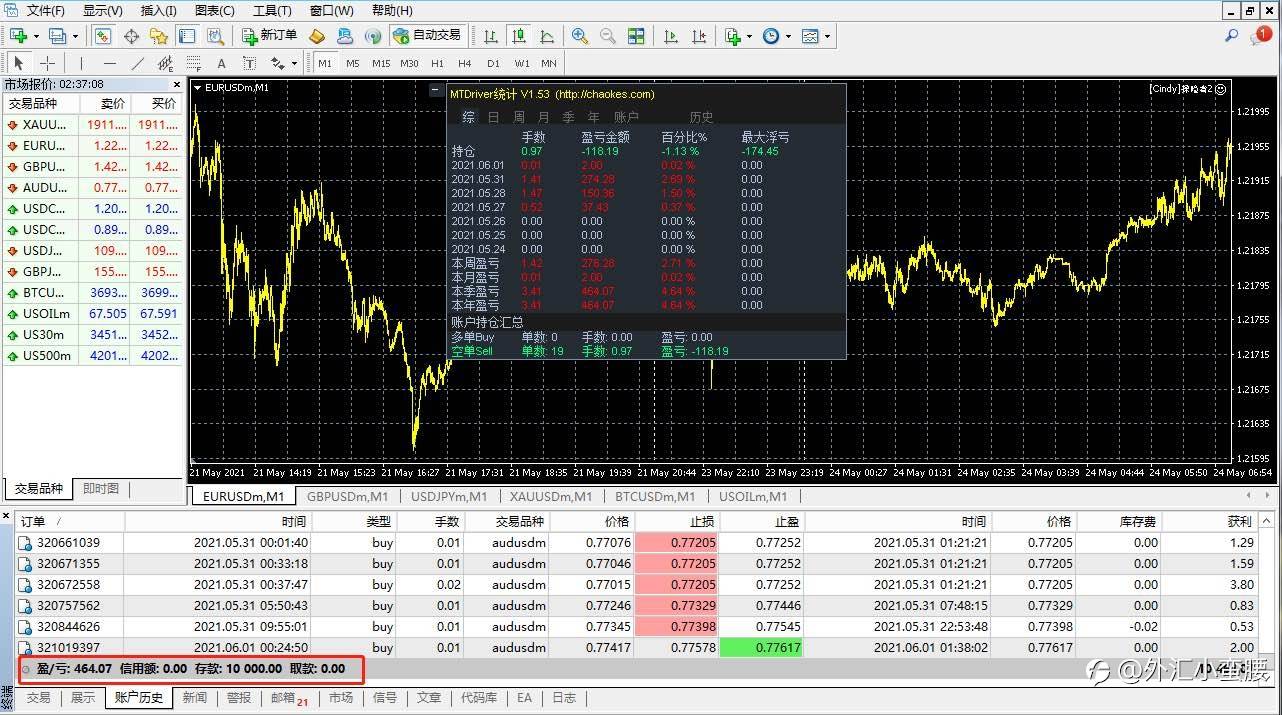The image size is (1282, 715).
Task: Open search magnifier at top right
Action: click(x=1232, y=36)
